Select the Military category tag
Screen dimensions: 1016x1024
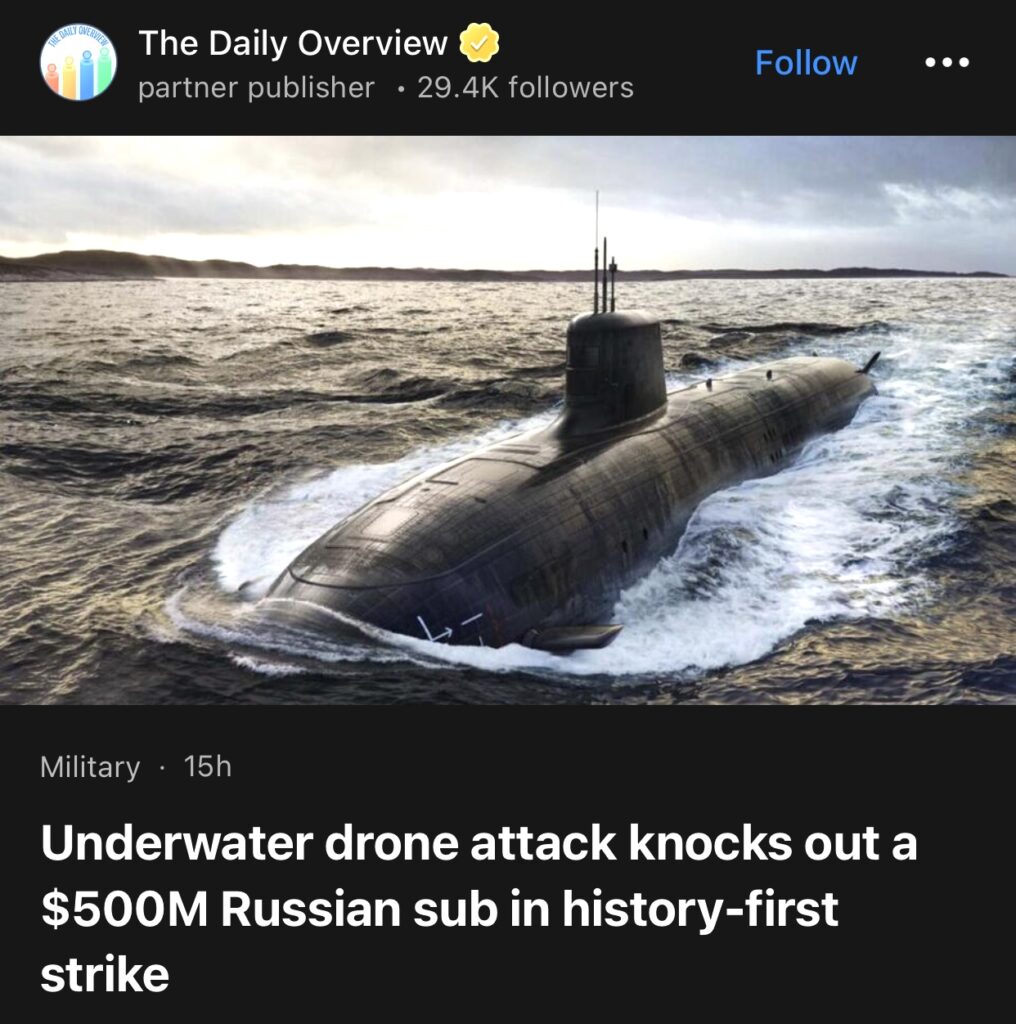[90, 767]
